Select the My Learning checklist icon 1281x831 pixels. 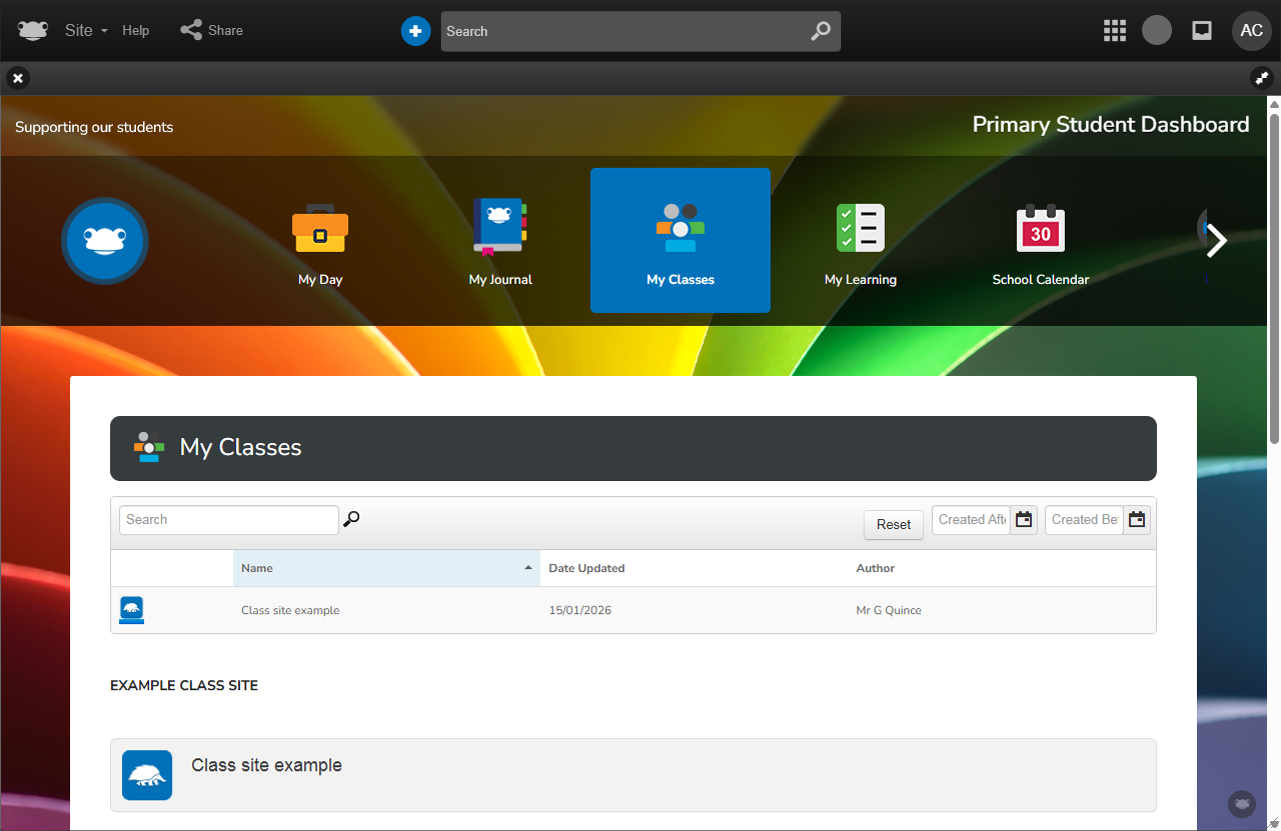[860, 228]
